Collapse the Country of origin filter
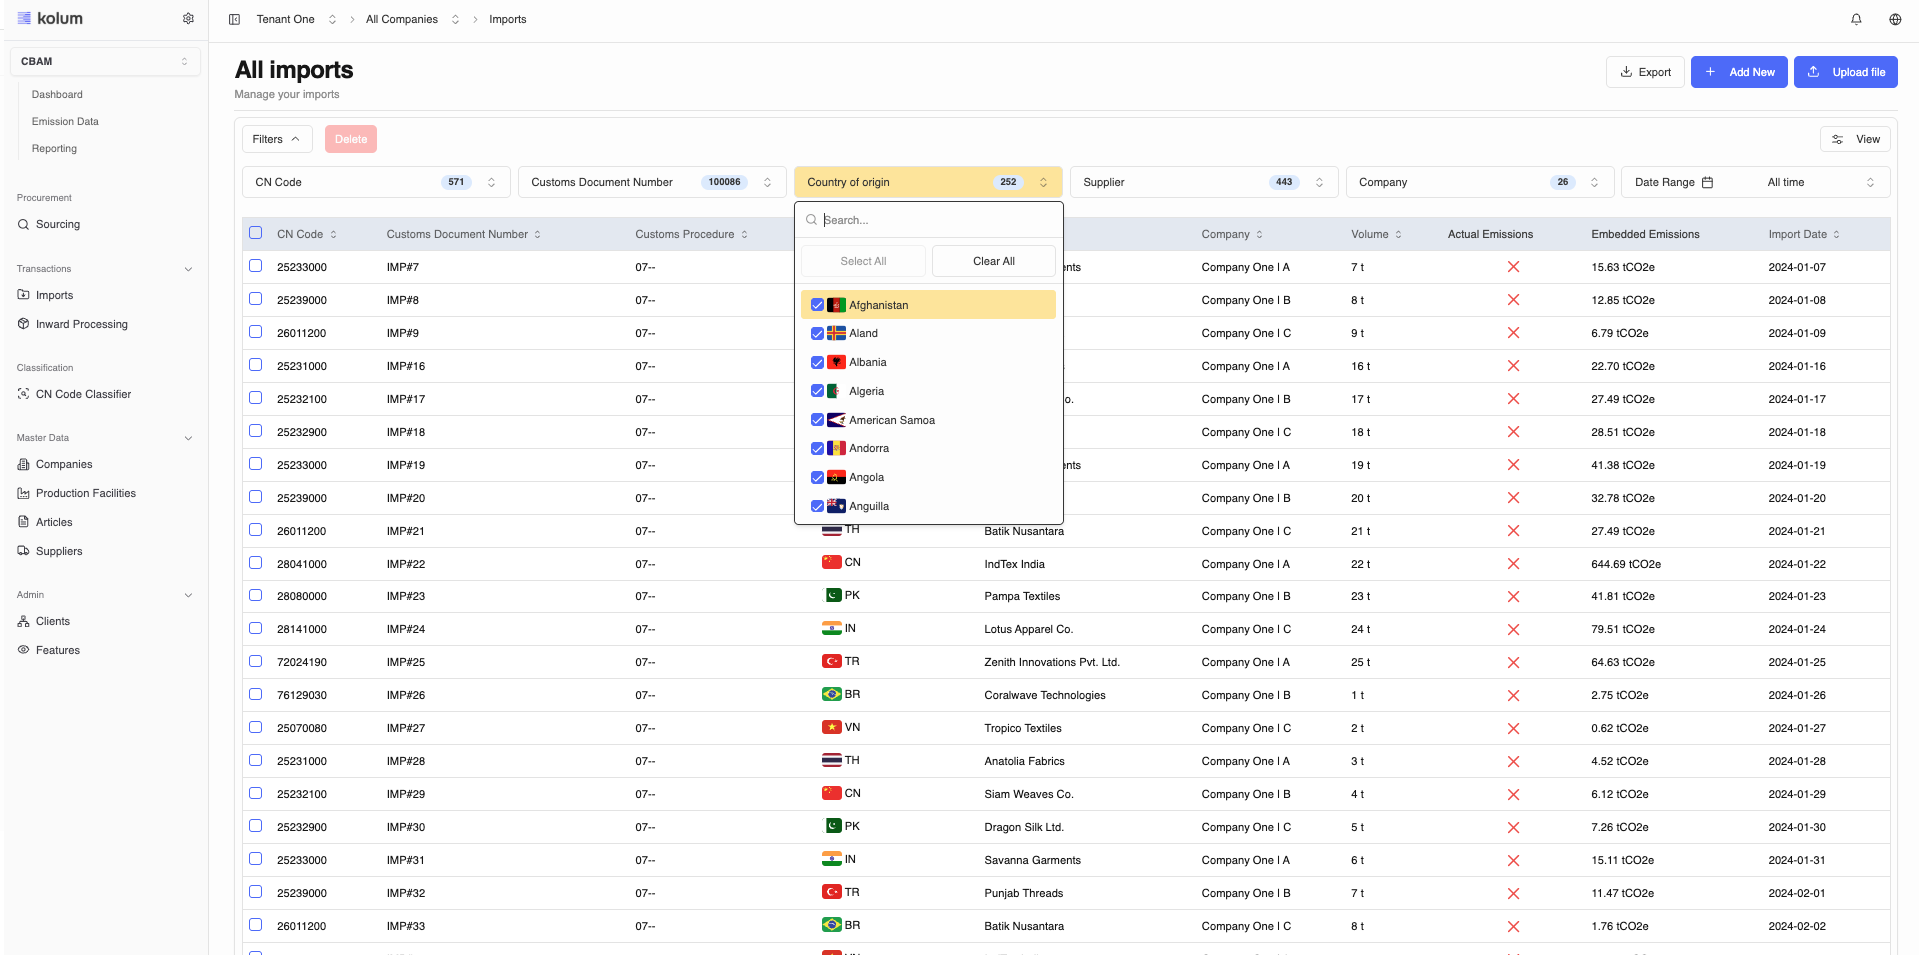 coord(928,182)
